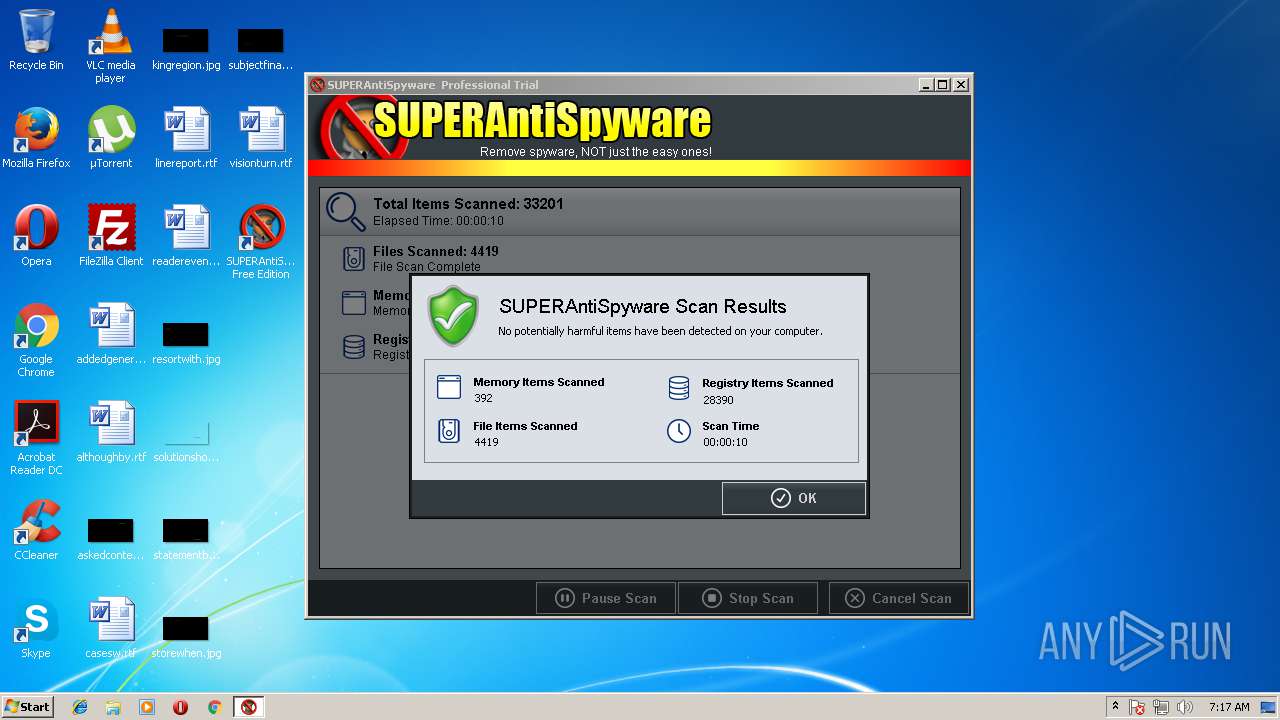Click the disk icon beside Files Scanned

pos(353,259)
